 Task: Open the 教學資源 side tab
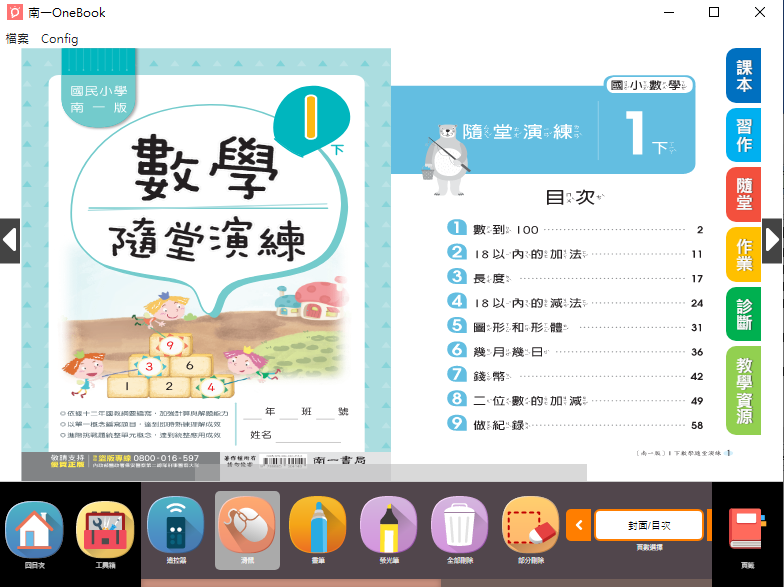click(x=743, y=390)
